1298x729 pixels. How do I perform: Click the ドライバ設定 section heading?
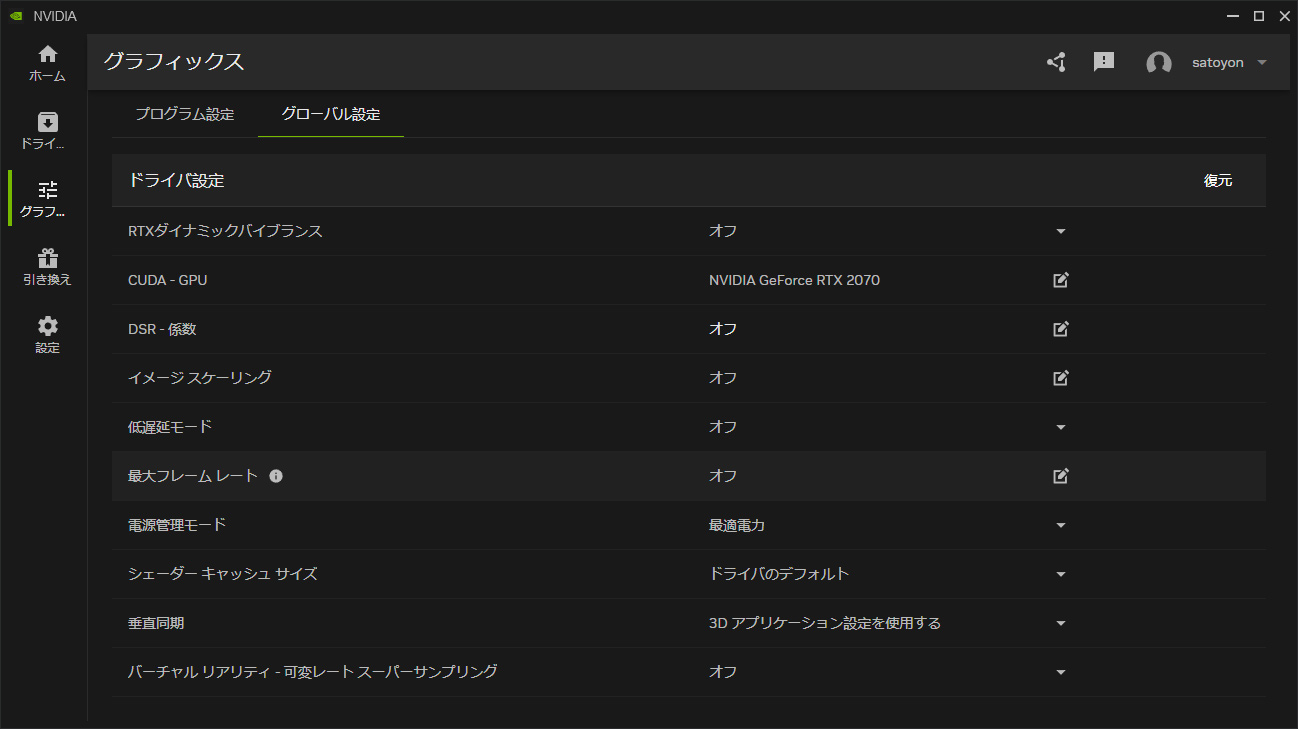click(x=177, y=181)
